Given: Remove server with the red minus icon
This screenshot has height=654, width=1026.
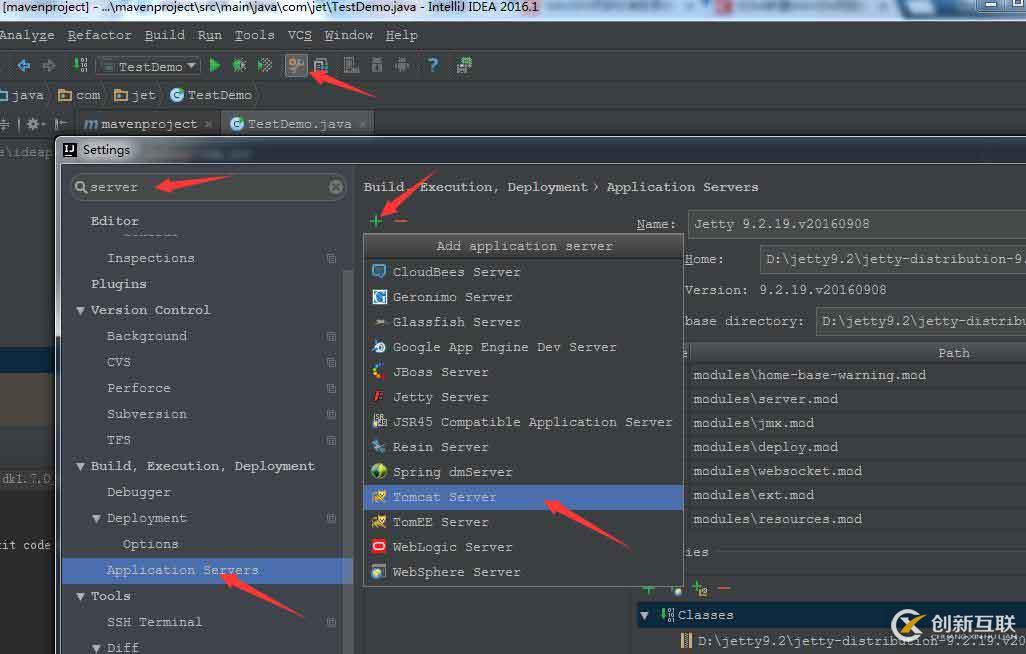Looking at the screenshot, I should pos(401,221).
